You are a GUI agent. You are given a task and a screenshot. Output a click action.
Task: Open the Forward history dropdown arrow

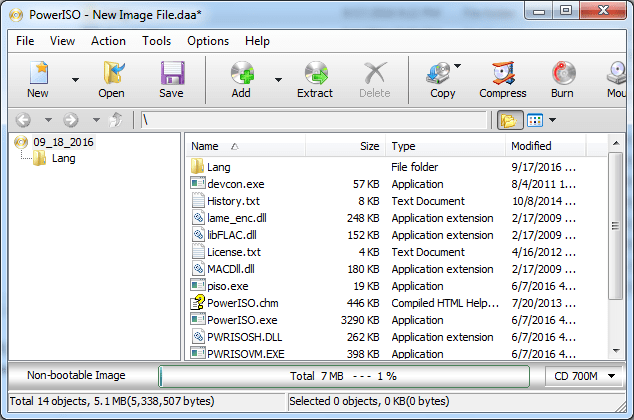pyautogui.click(x=96, y=120)
